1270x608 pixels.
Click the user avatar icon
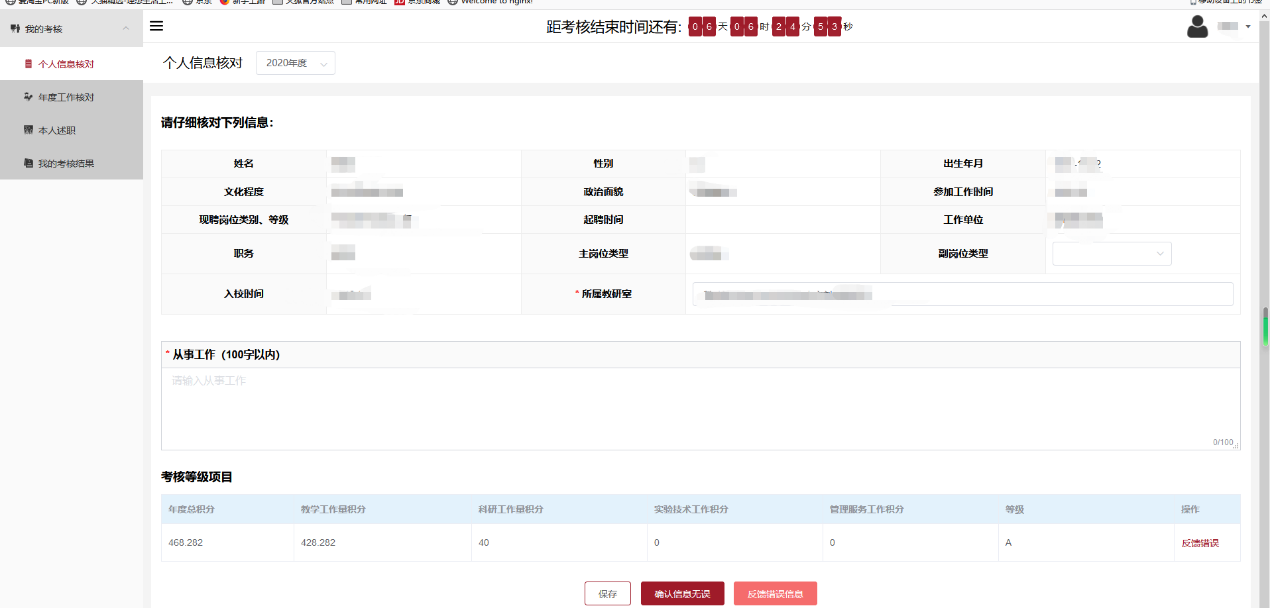click(1197, 27)
